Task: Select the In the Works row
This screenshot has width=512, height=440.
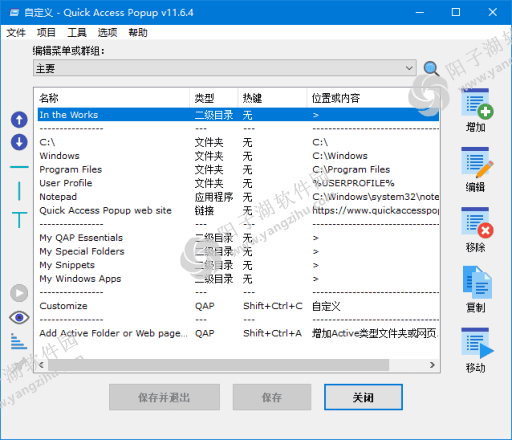Action: [x=238, y=115]
